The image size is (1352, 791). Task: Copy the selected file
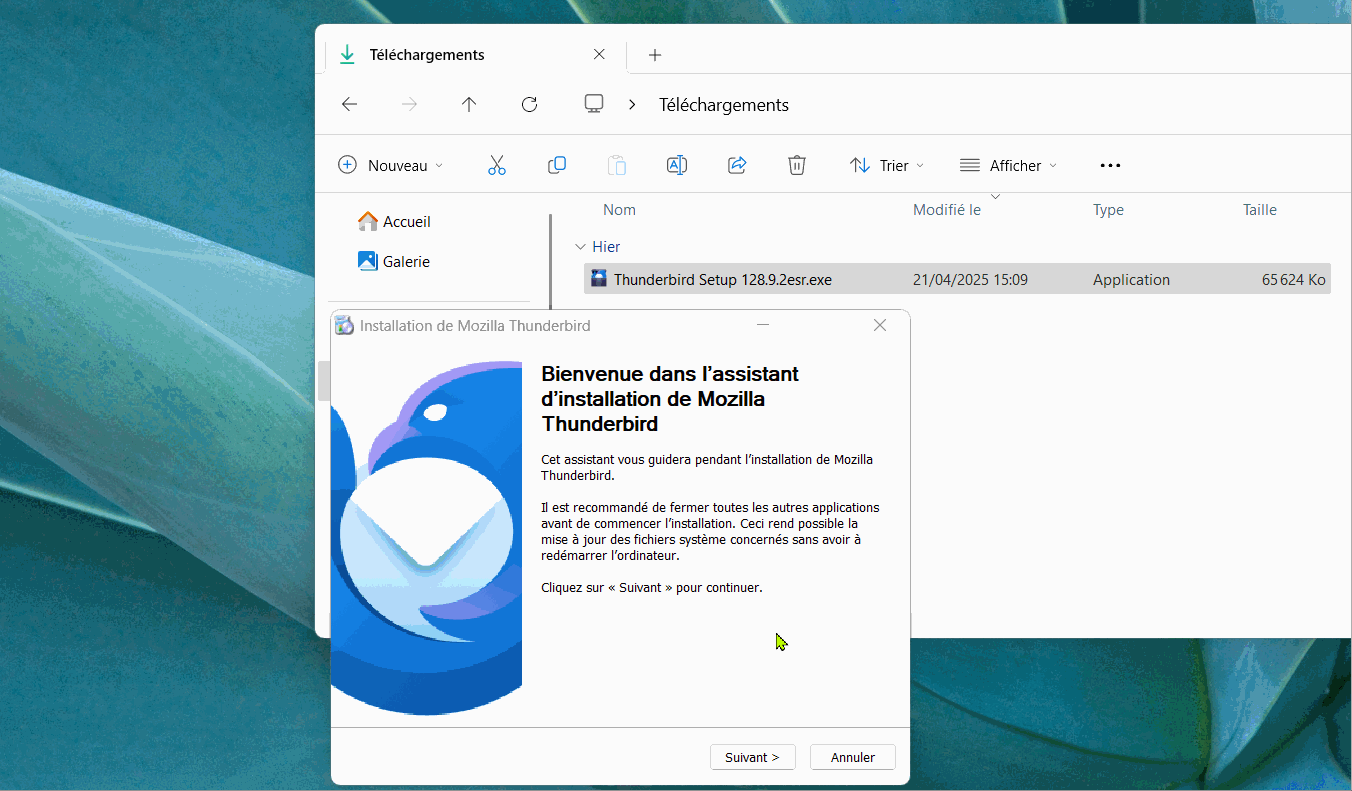[x=557, y=165]
